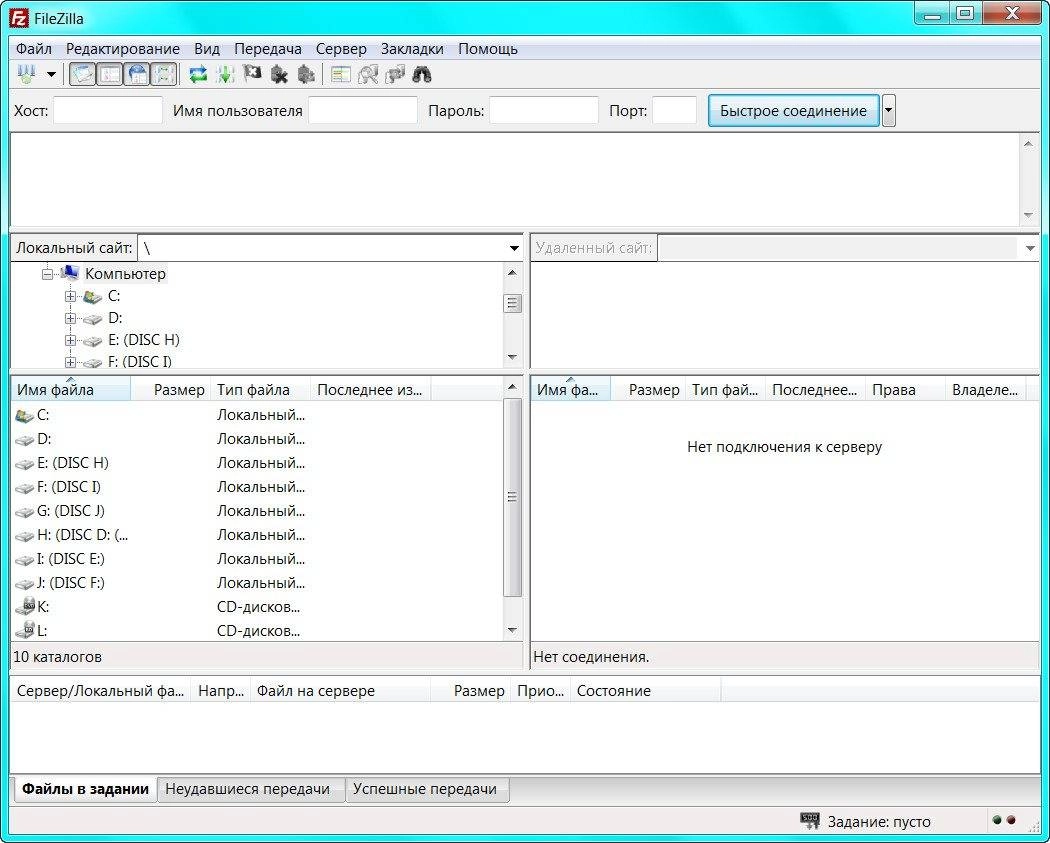Image resolution: width=1050 pixels, height=843 pixels.
Task: Focus the Пароль input field
Action: [x=544, y=110]
